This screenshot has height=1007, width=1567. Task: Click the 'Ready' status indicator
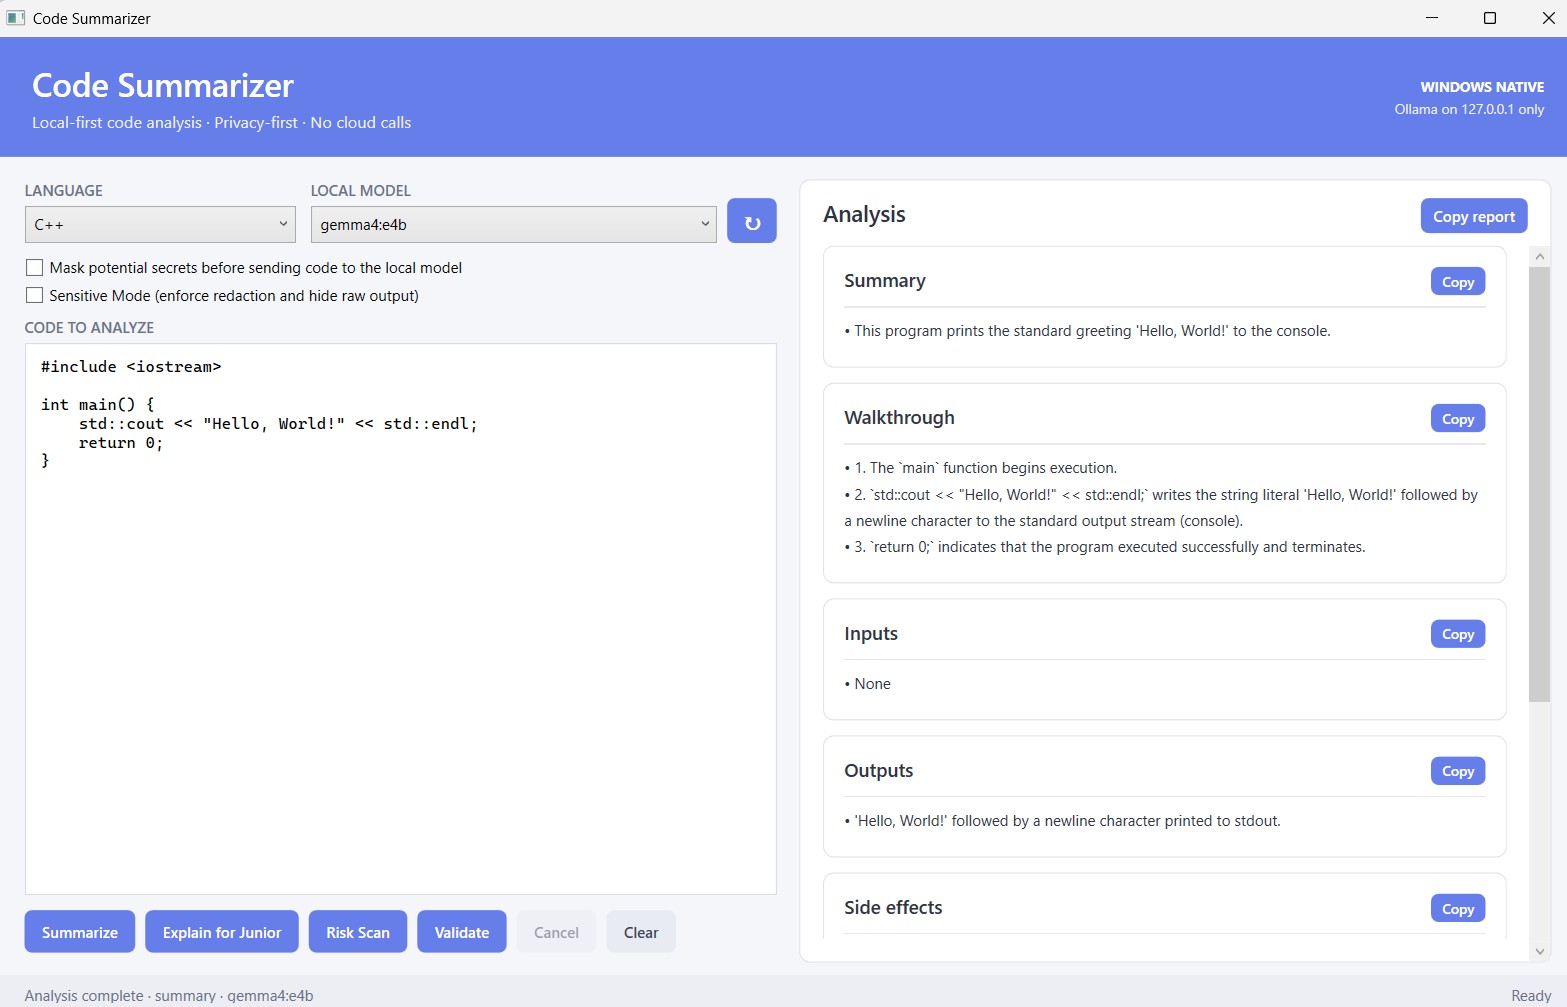point(1531,995)
